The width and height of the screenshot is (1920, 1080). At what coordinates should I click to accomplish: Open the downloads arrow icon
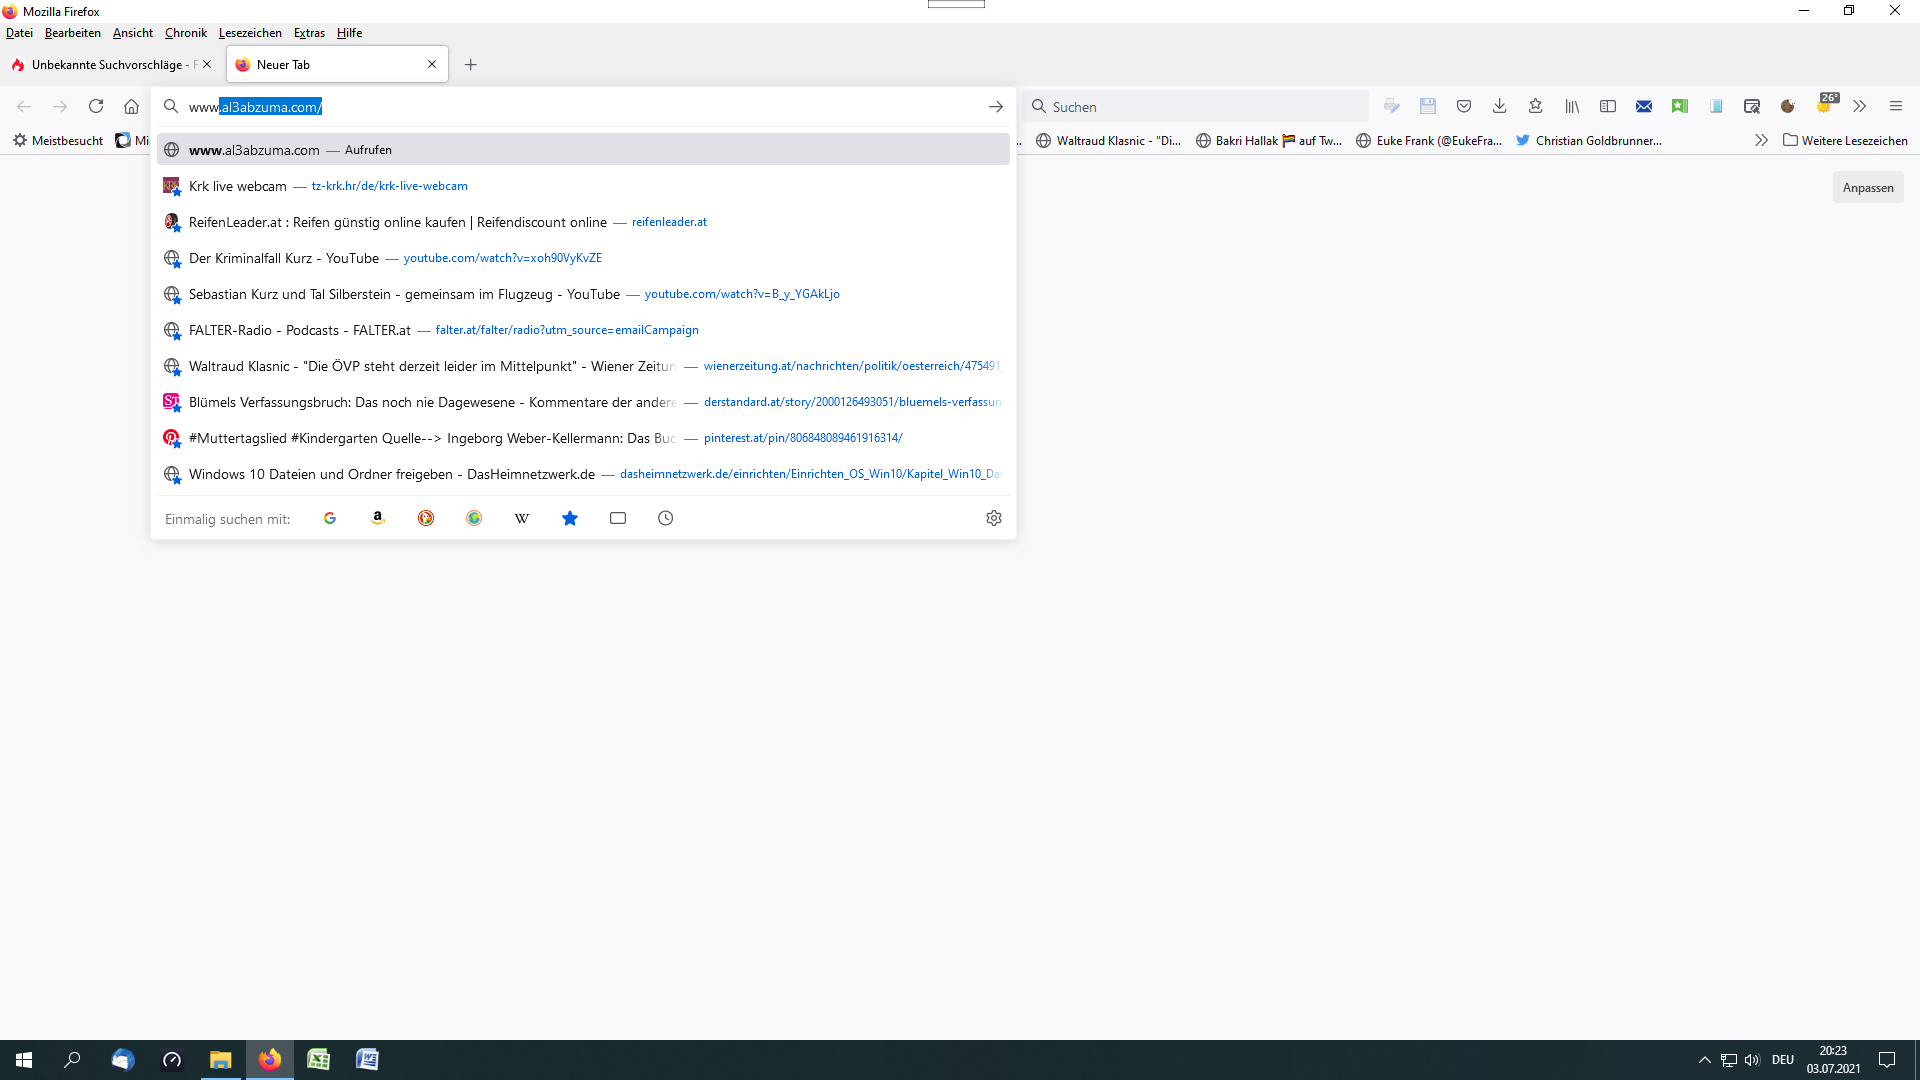coord(1500,106)
